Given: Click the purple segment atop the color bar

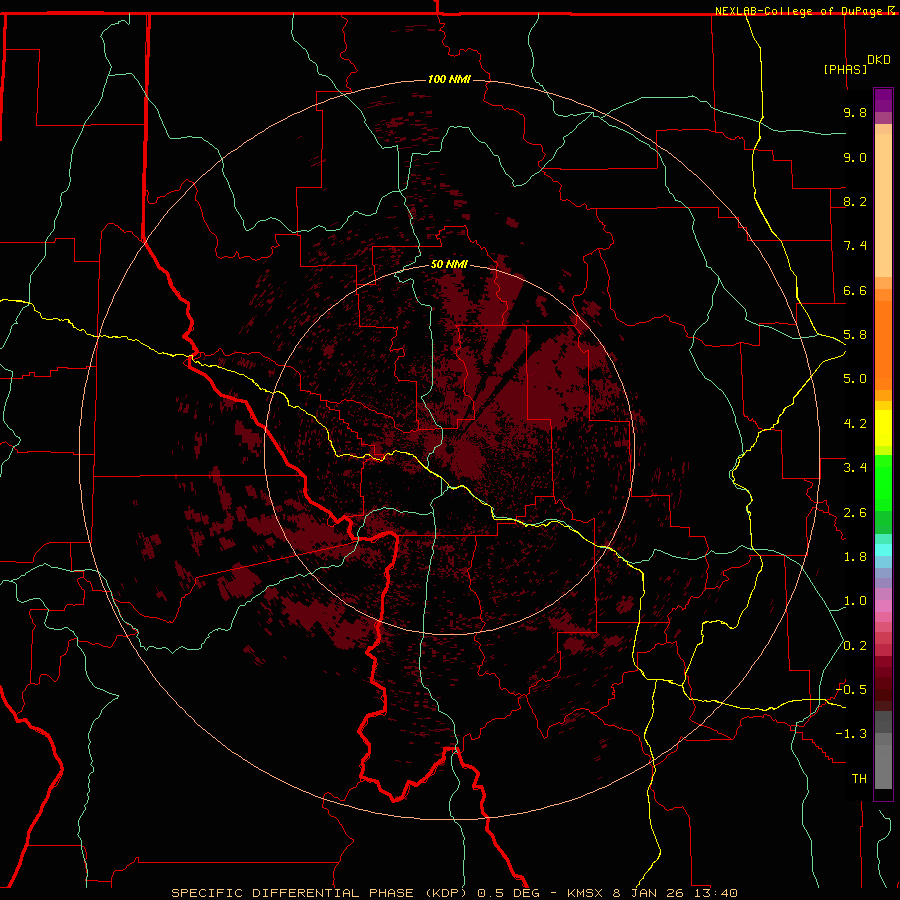Looking at the screenshot, I should 883,100.
